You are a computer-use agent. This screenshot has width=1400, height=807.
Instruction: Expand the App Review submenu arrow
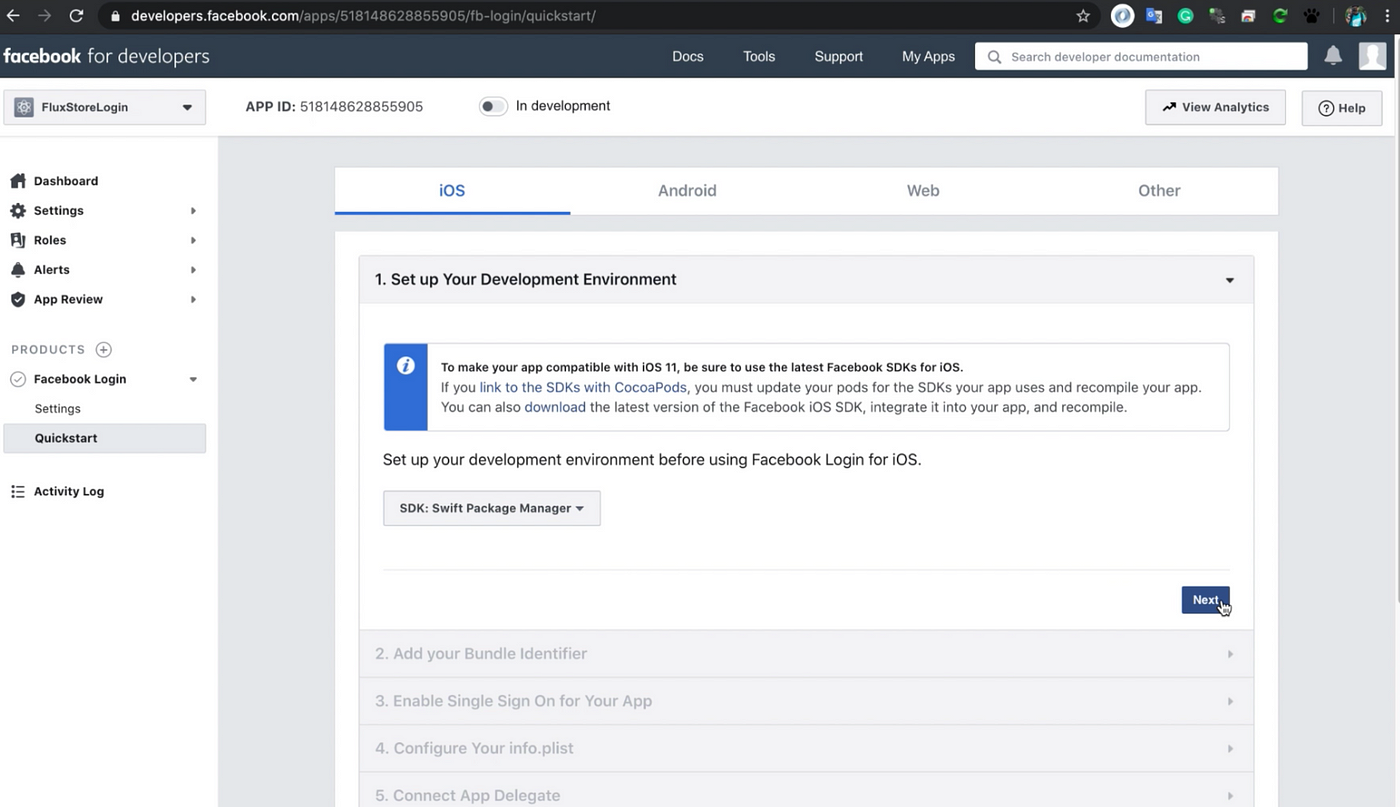tap(193, 299)
